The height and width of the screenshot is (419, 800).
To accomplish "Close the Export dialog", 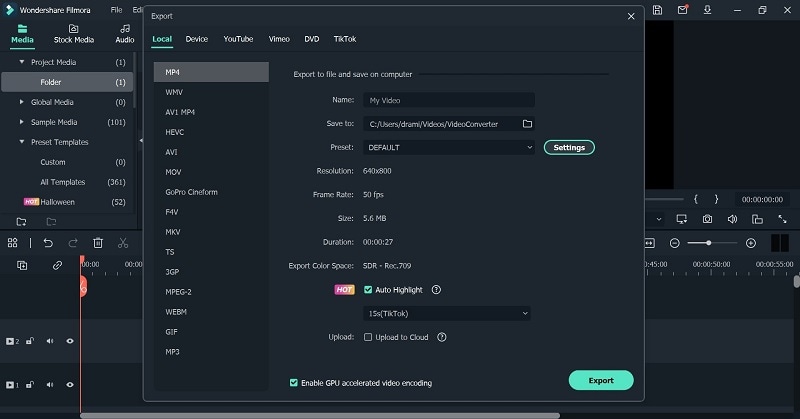I will pos(631,16).
